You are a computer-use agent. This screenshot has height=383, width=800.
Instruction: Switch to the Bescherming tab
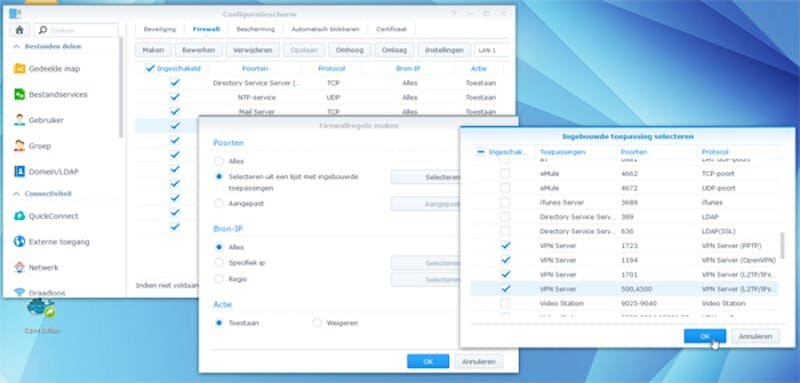click(x=255, y=30)
